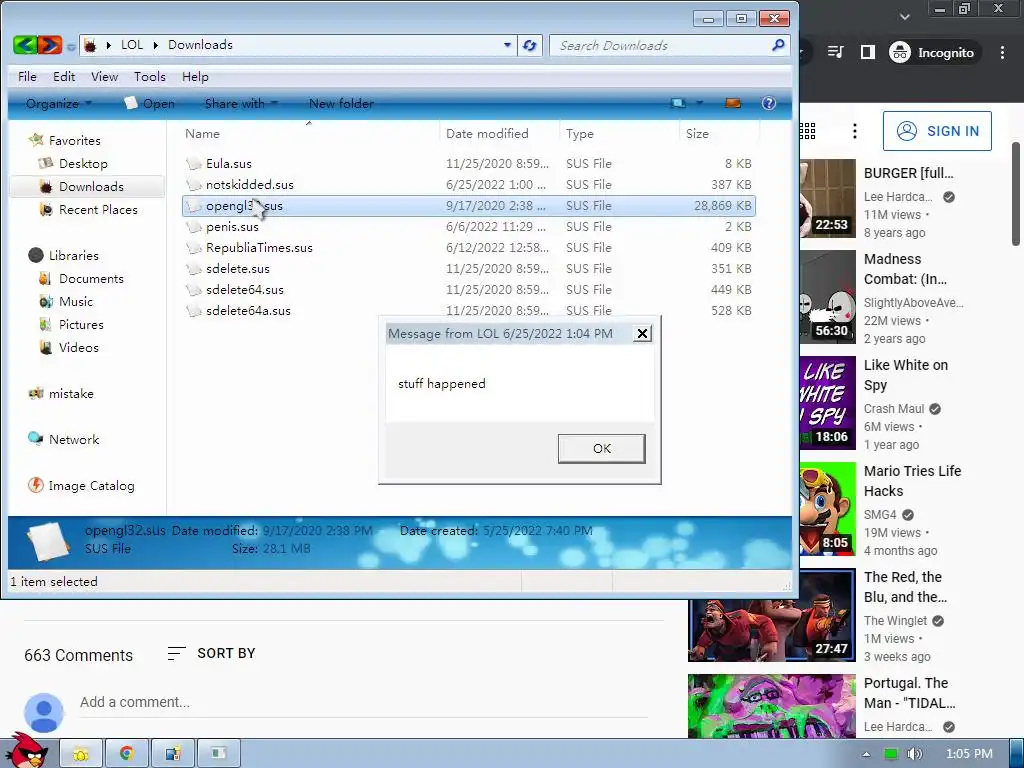Click the LOL breadcrumb in address bar

click(x=131, y=45)
